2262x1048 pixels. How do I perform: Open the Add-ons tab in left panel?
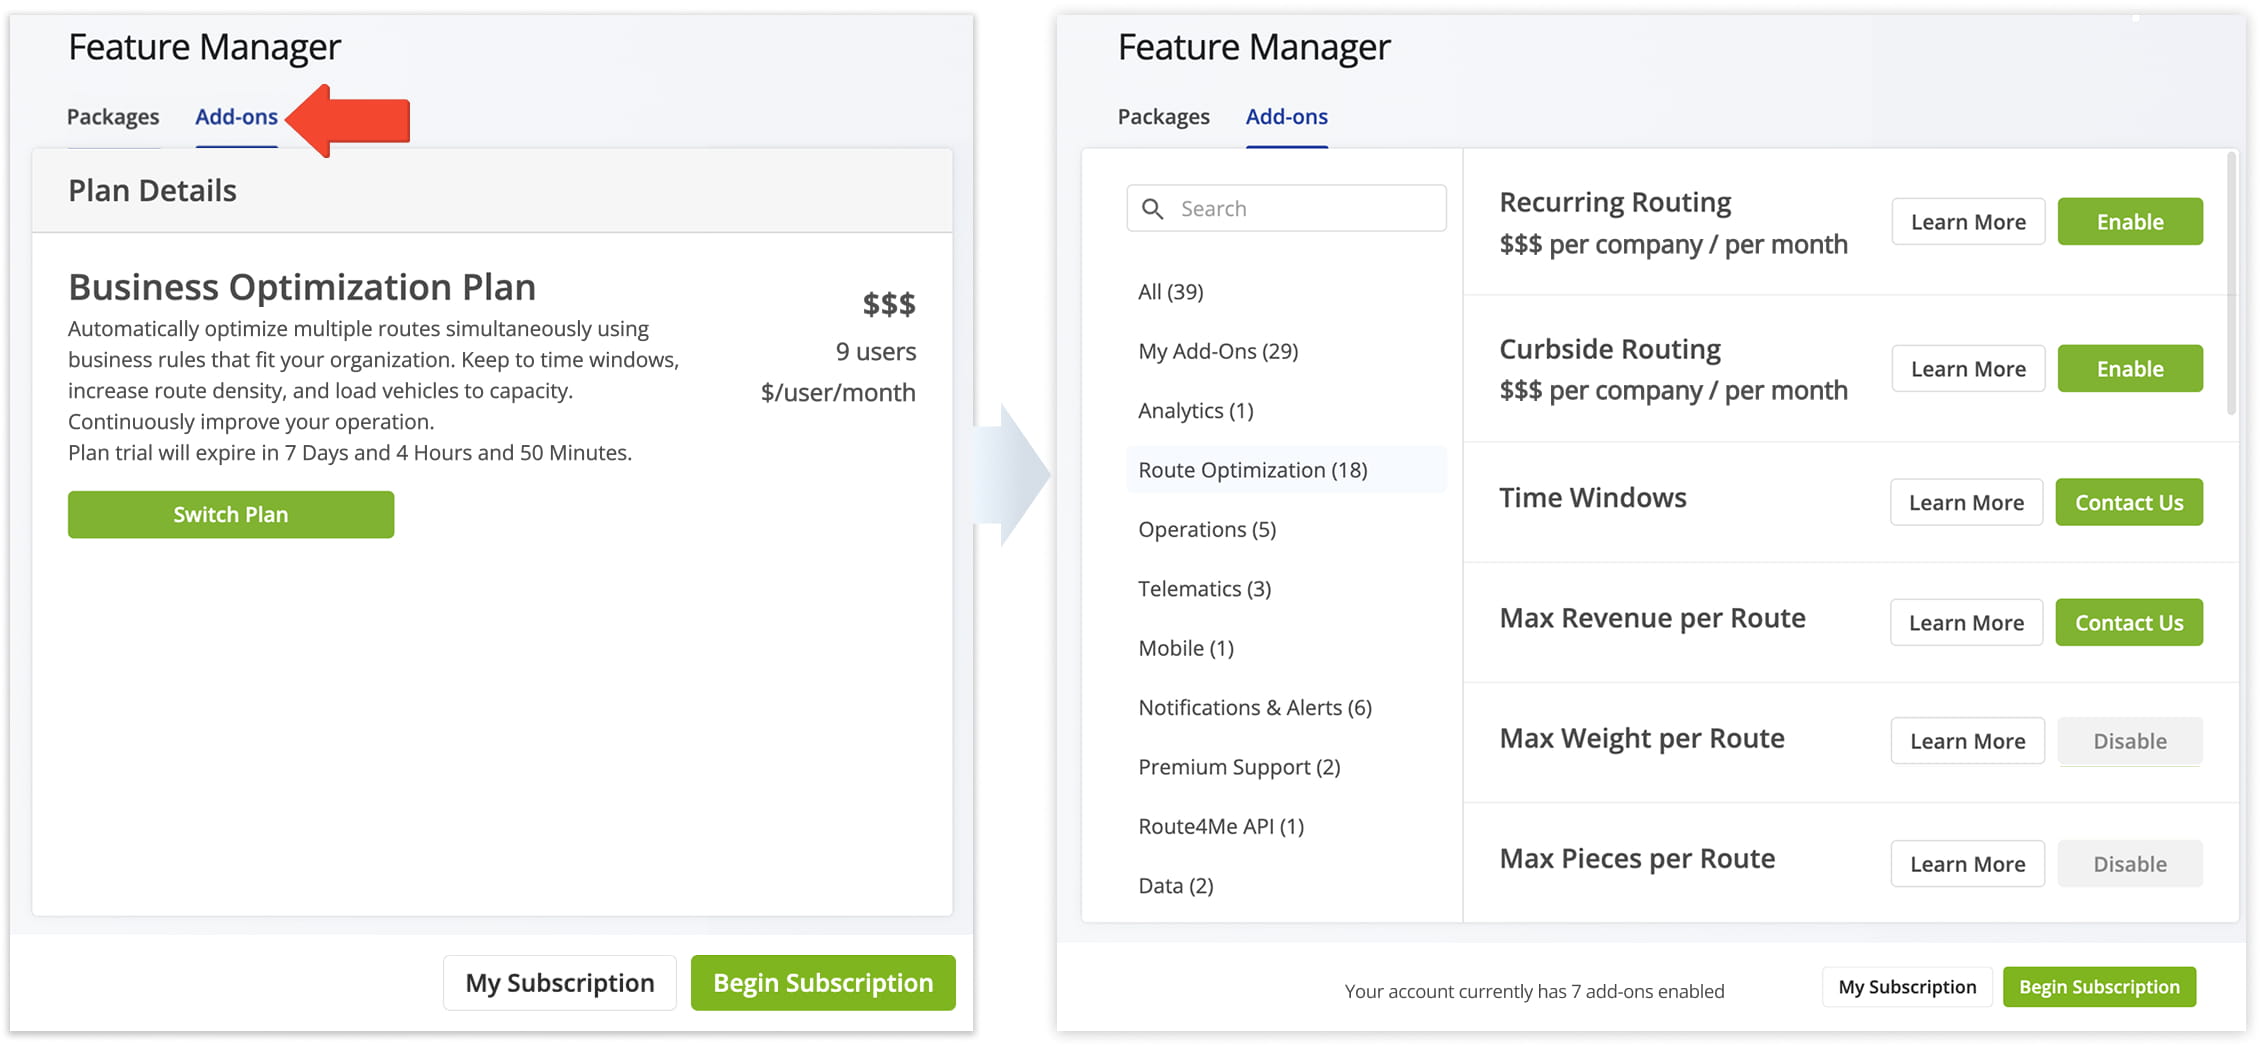[236, 117]
